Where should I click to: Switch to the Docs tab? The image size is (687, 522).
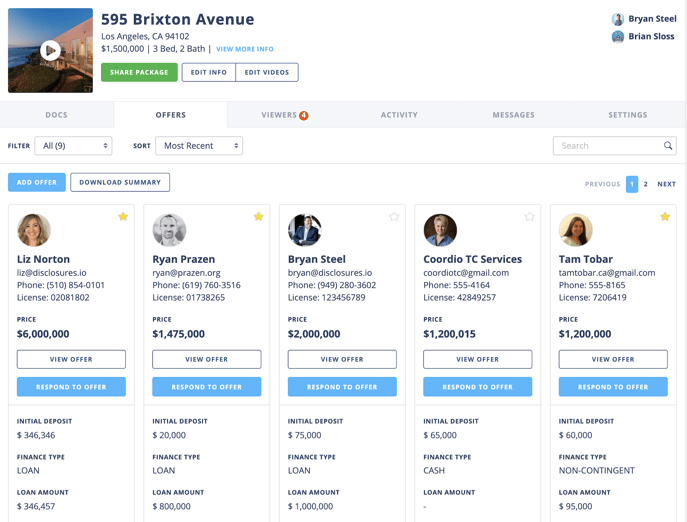(x=57, y=115)
